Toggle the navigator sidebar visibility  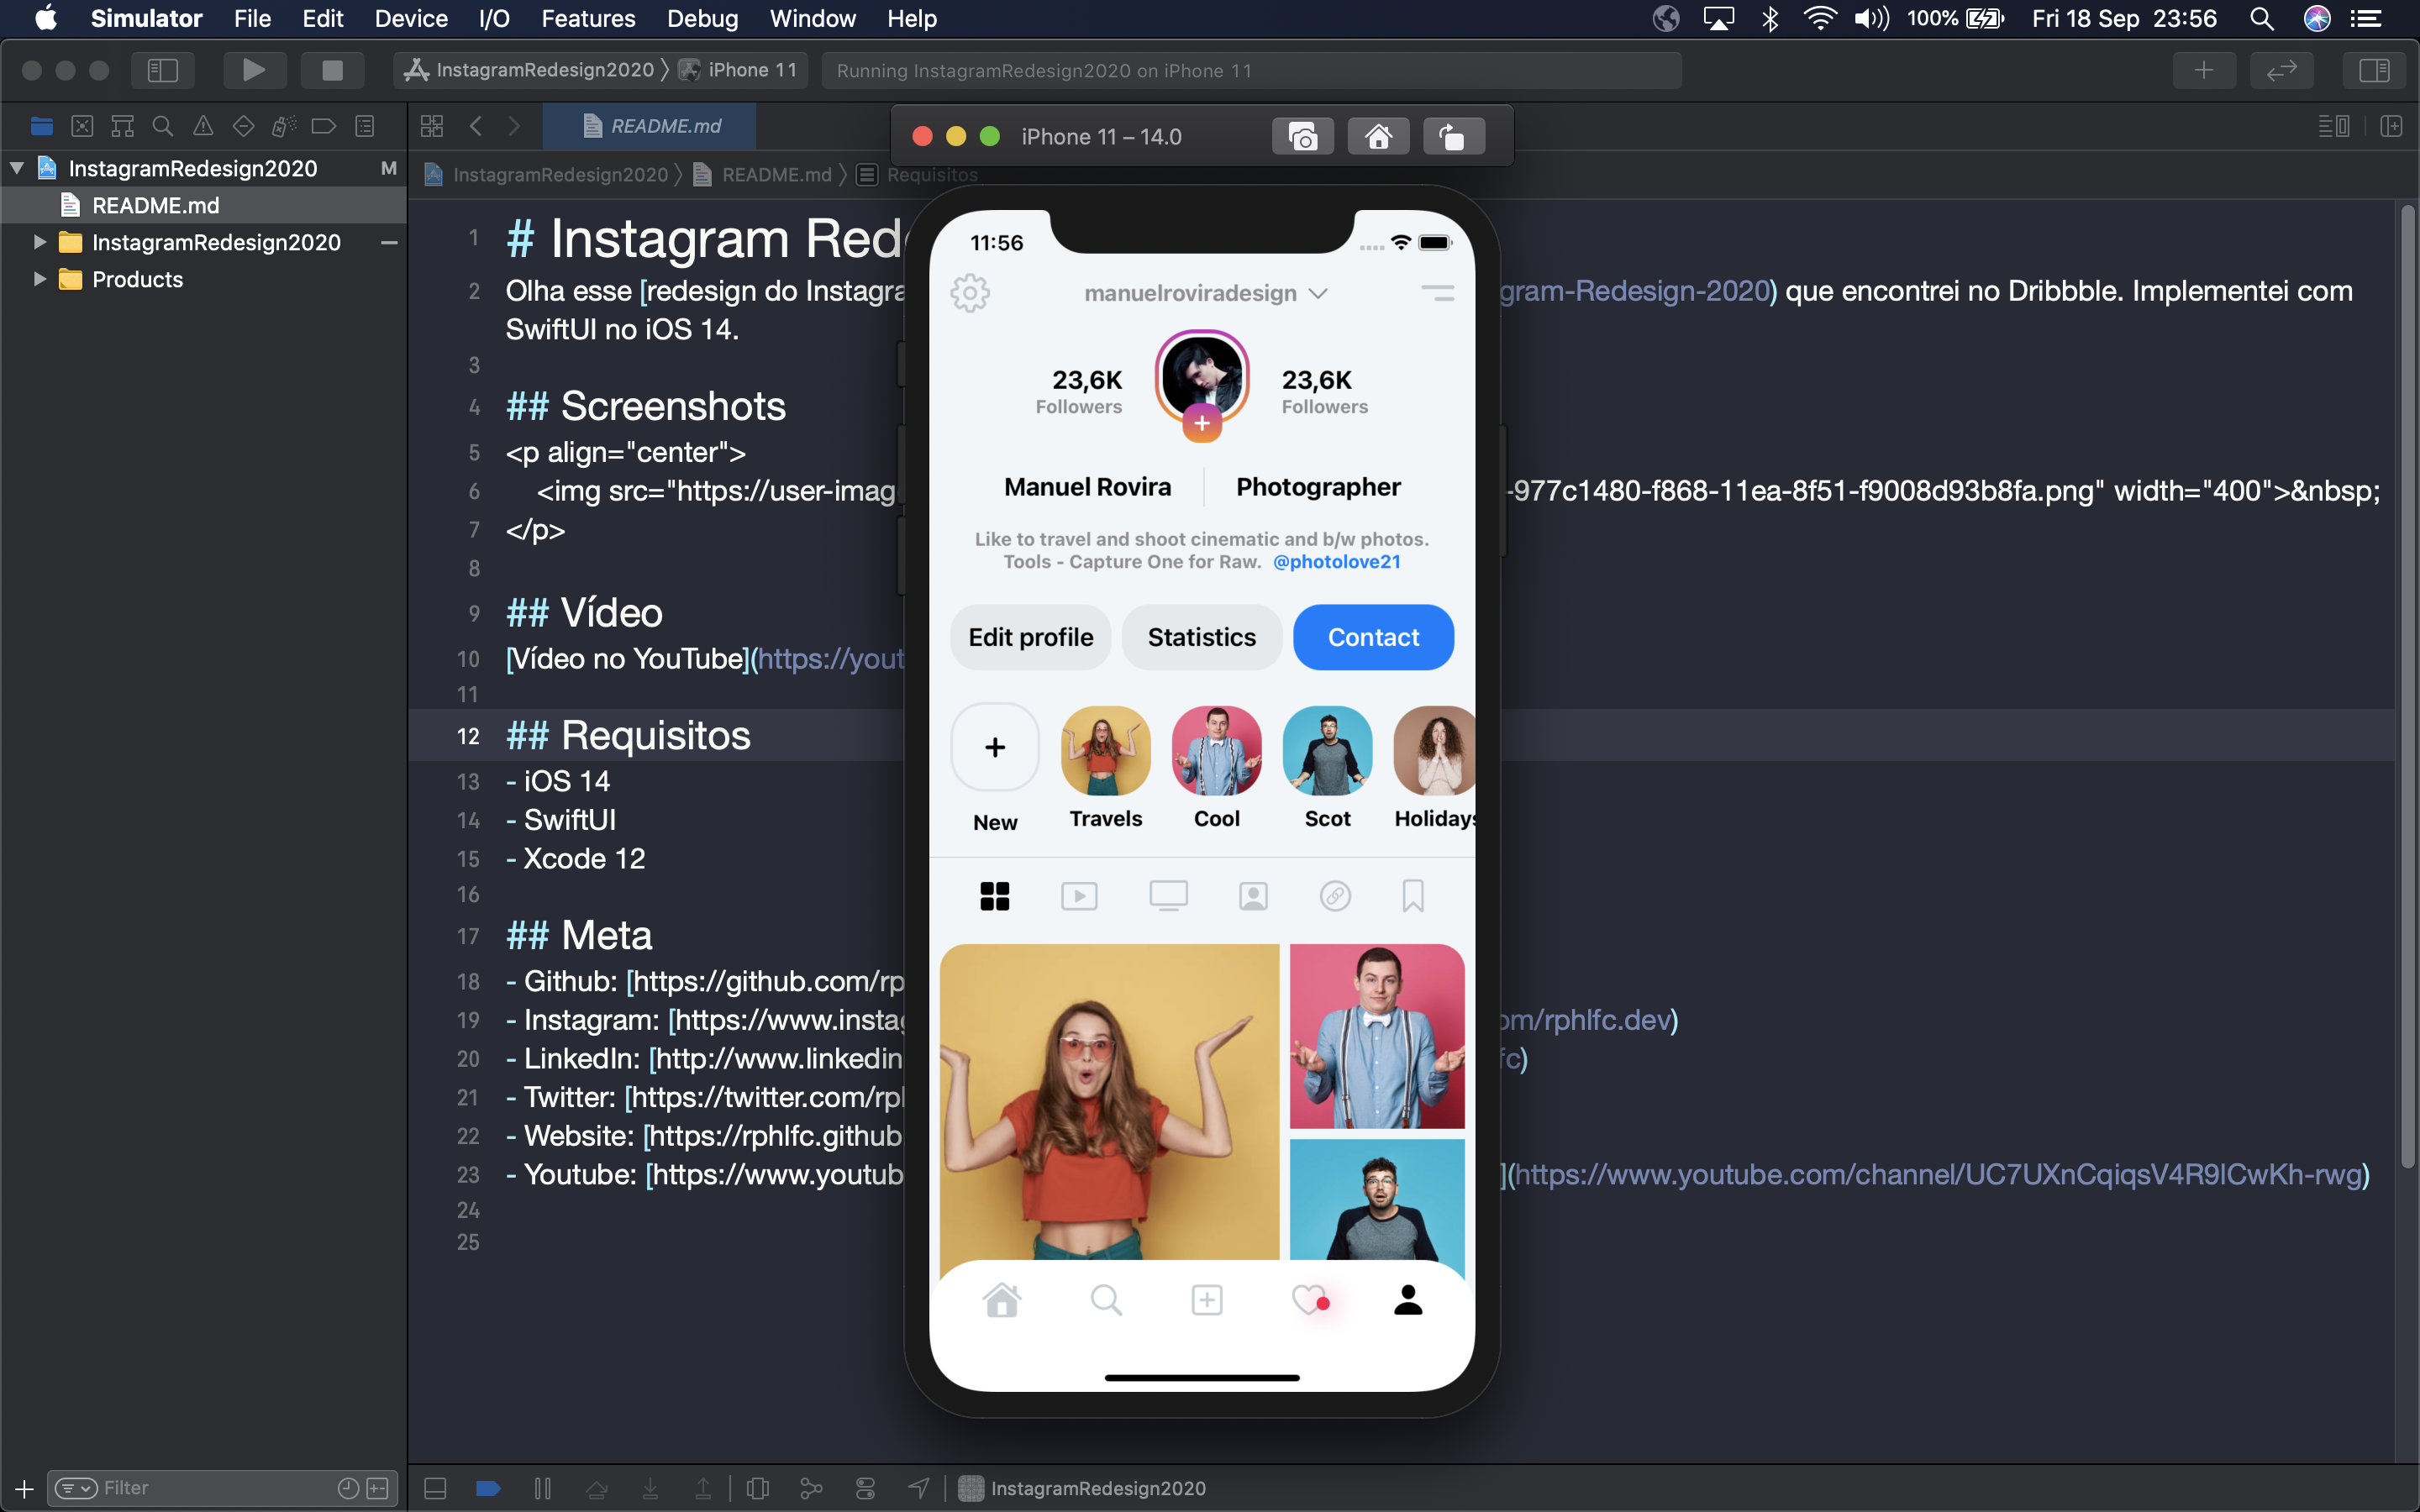tap(162, 70)
